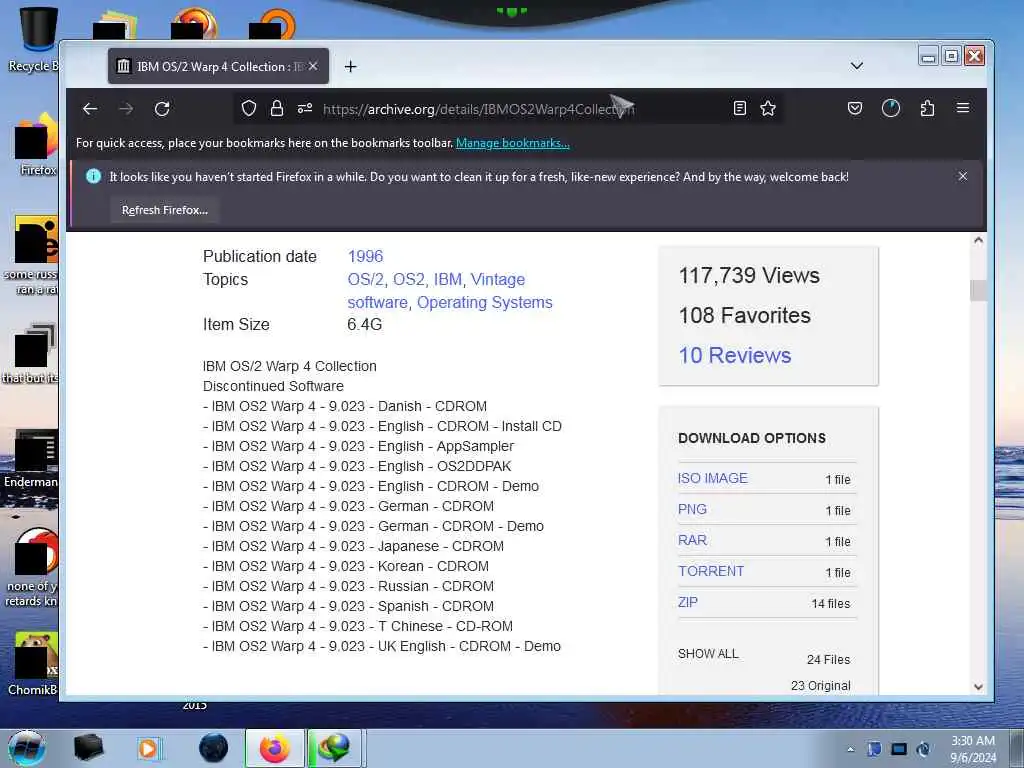Image resolution: width=1024 pixels, height=768 pixels.
Task: Open the 1996 publication date link
Action: tap(365, 256)
